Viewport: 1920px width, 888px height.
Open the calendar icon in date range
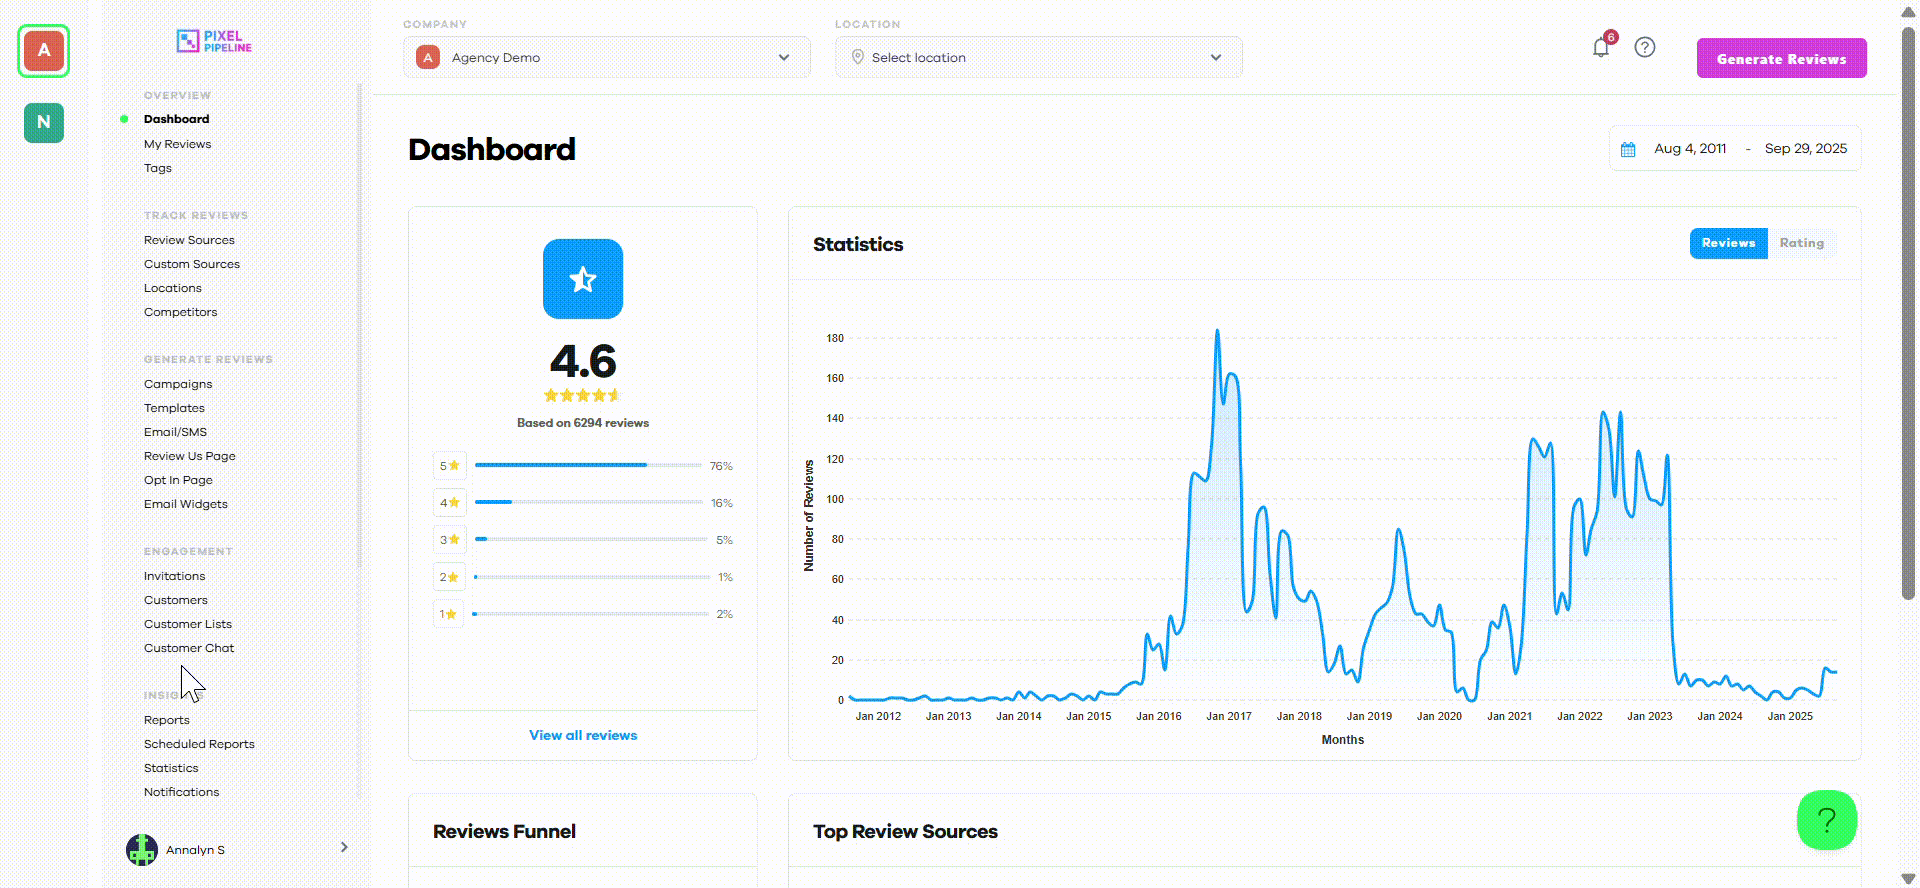click(x=1628, y=149)
